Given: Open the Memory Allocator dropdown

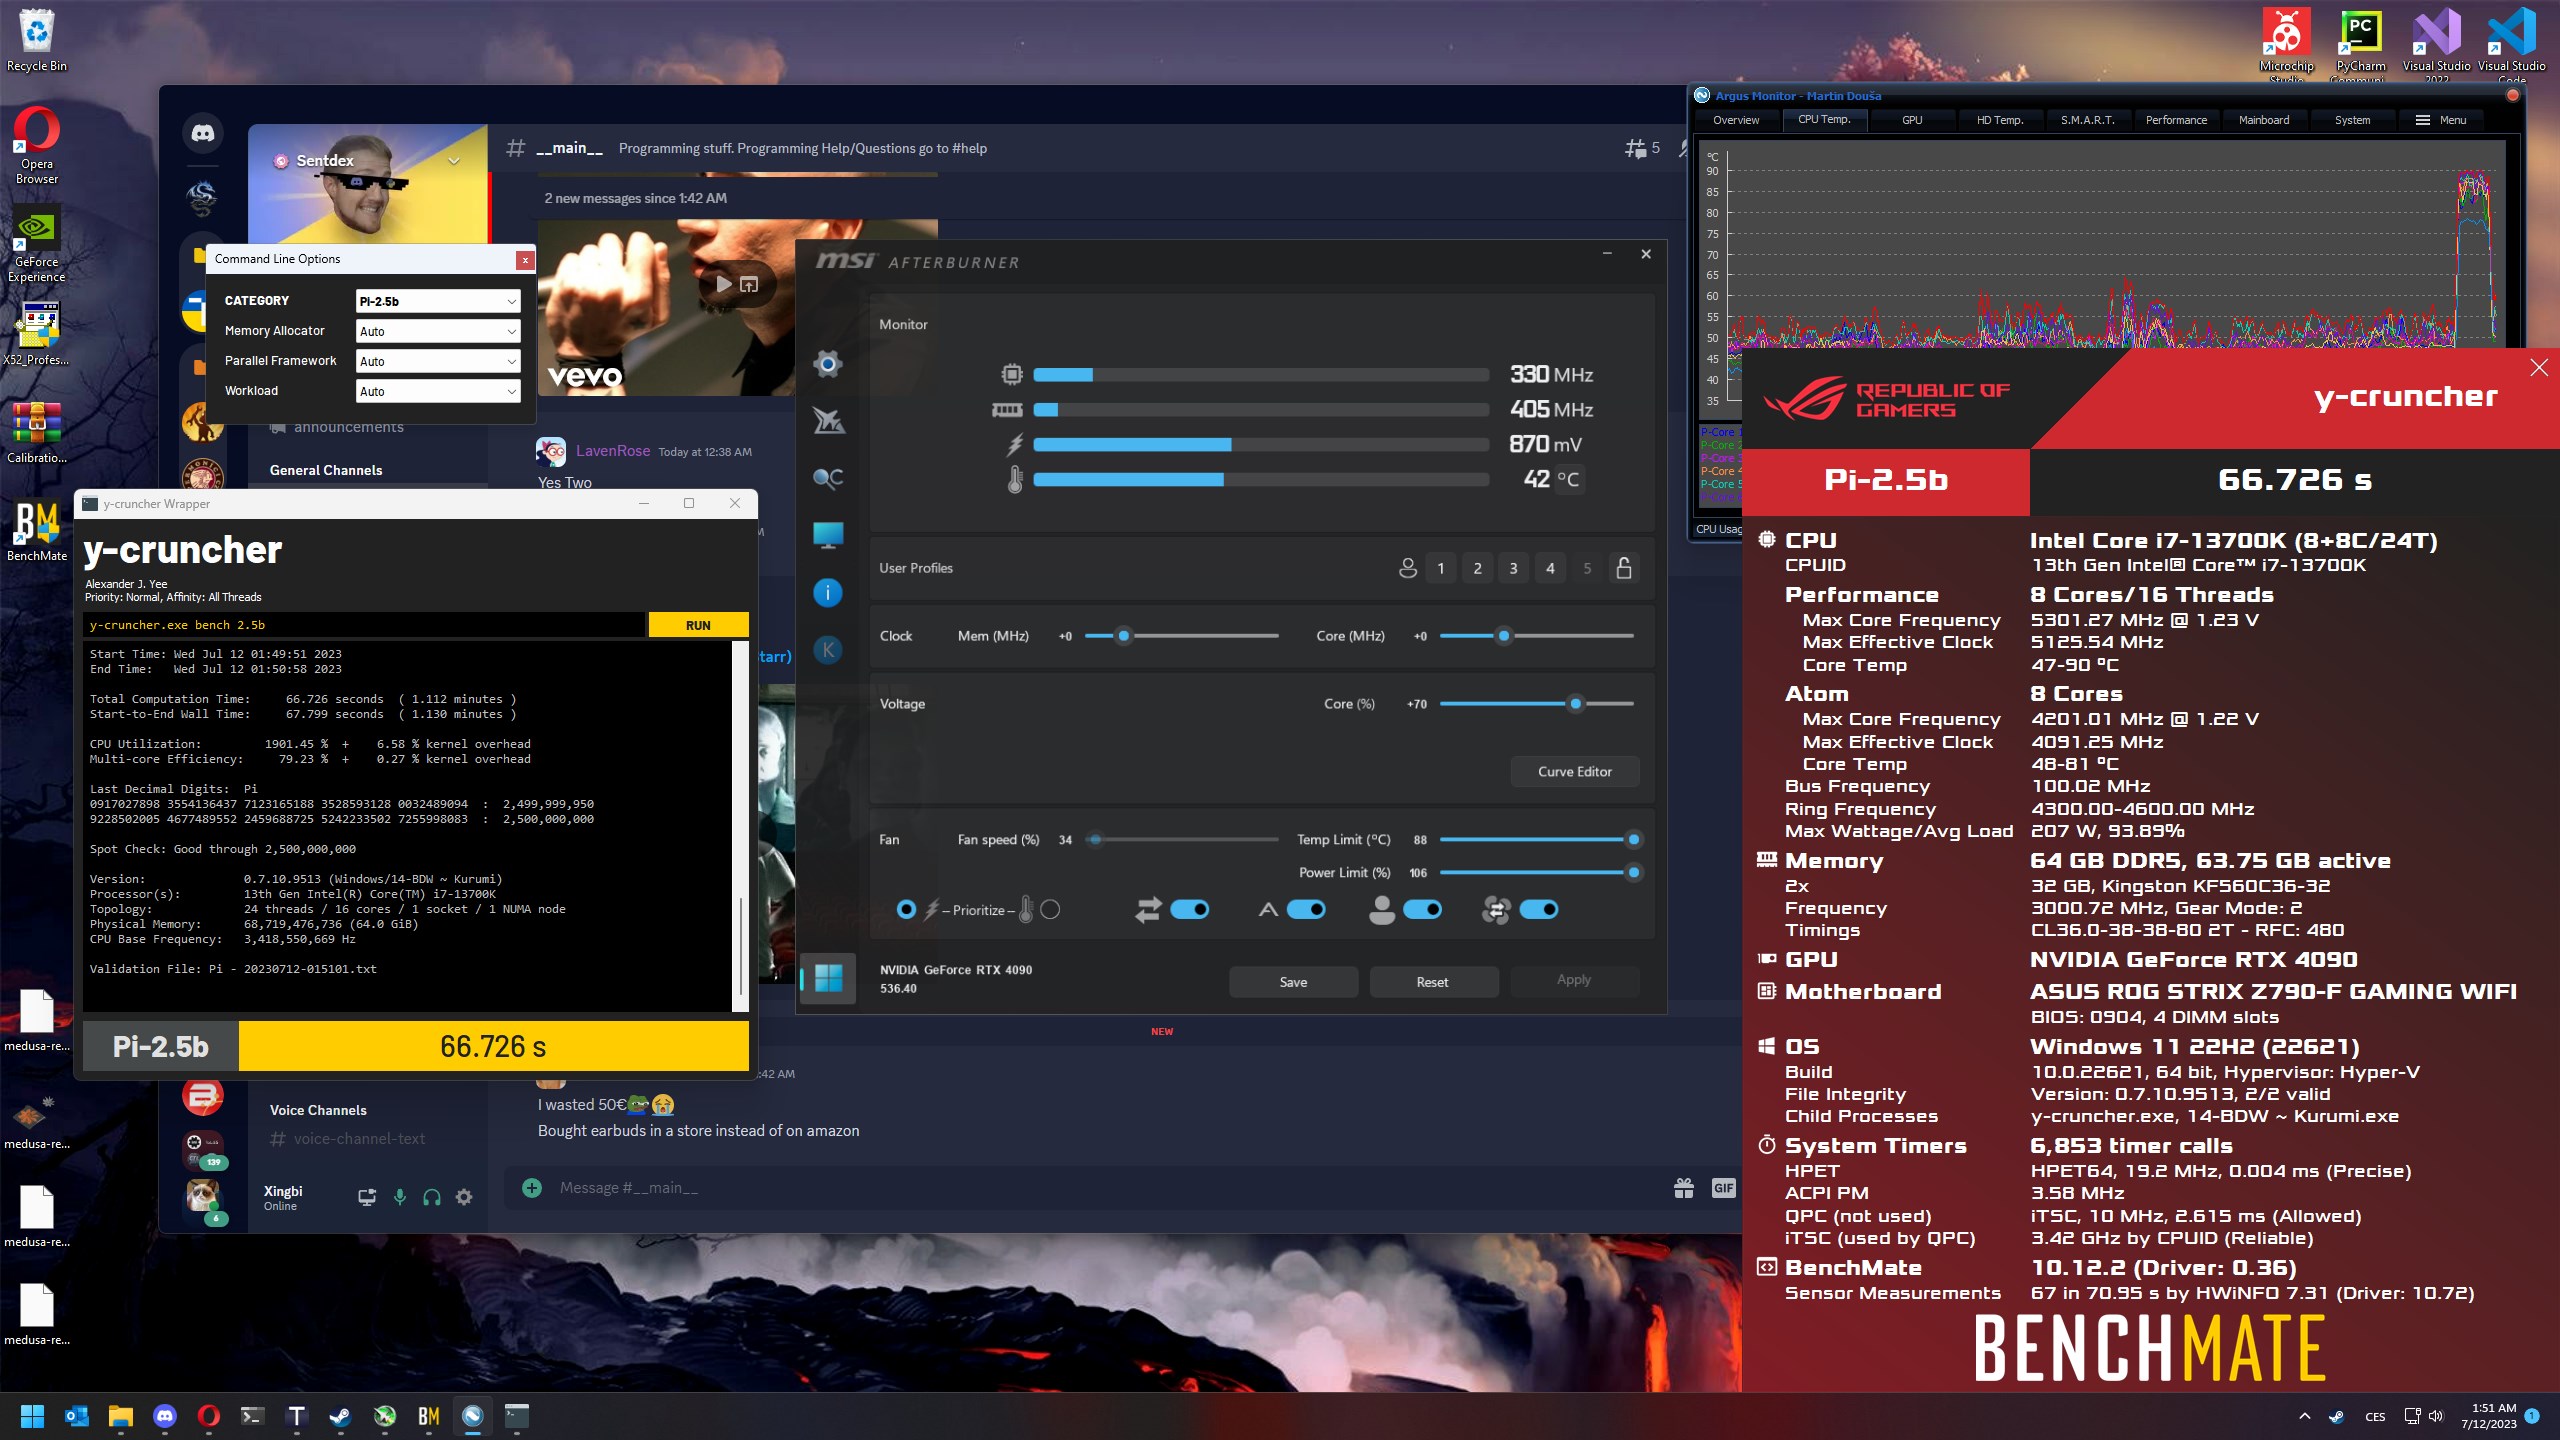Looking at the screenshot, I should (438, 331).
